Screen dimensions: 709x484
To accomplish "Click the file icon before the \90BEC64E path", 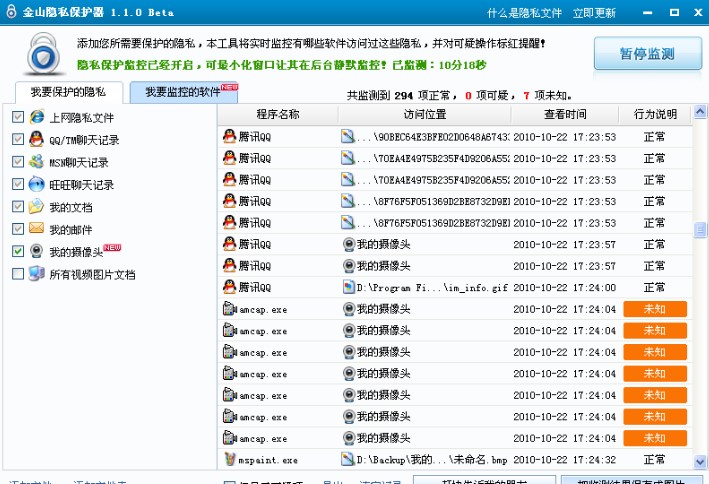I will tap(348, 136).
